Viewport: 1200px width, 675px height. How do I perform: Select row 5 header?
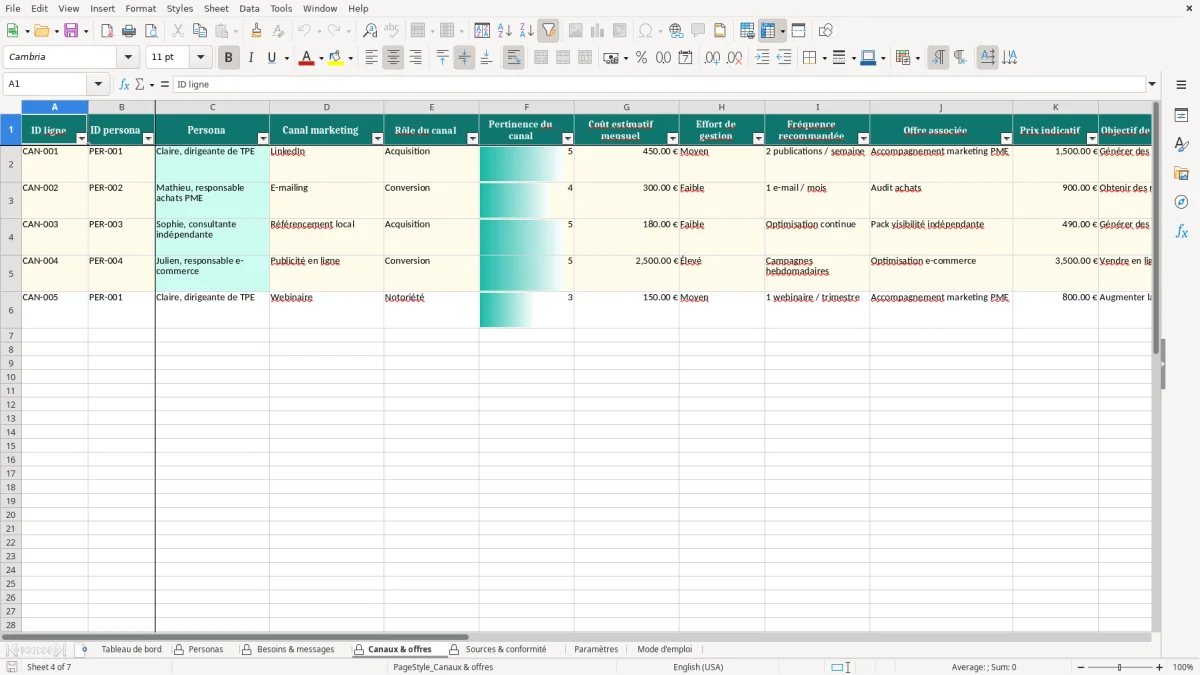click(11, 273)
